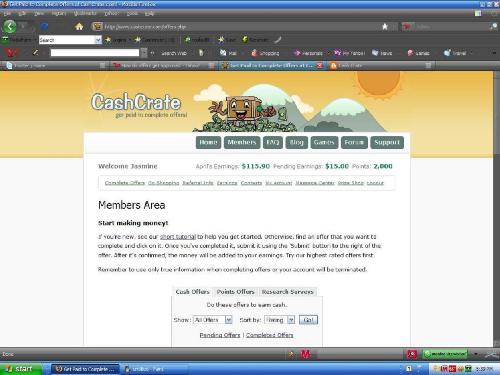Select the Points Offers tab
Viewport: 500px width, 375px height.
pos(235,291)
